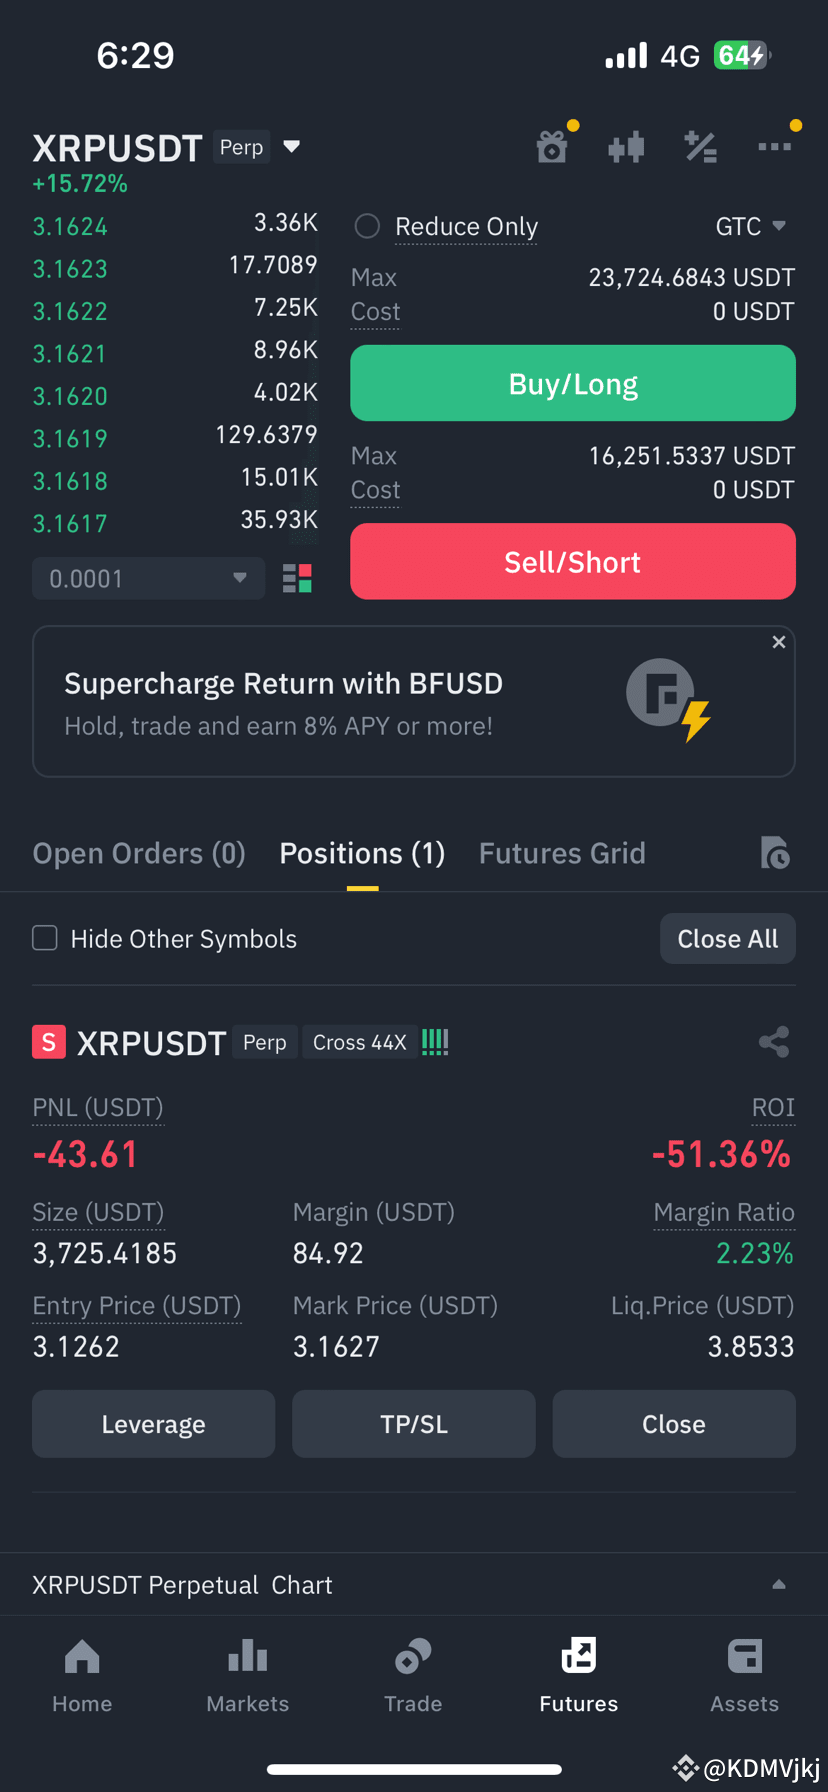This screenshot has height=1792, width=828.
Task: Dismiss the BFUSD banner
Action: coord(779,642)
